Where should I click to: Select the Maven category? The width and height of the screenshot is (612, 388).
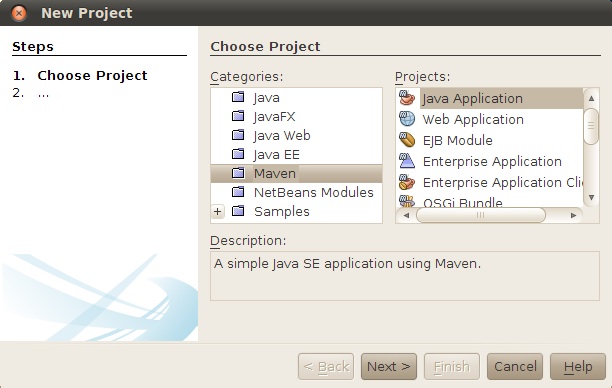275,173
